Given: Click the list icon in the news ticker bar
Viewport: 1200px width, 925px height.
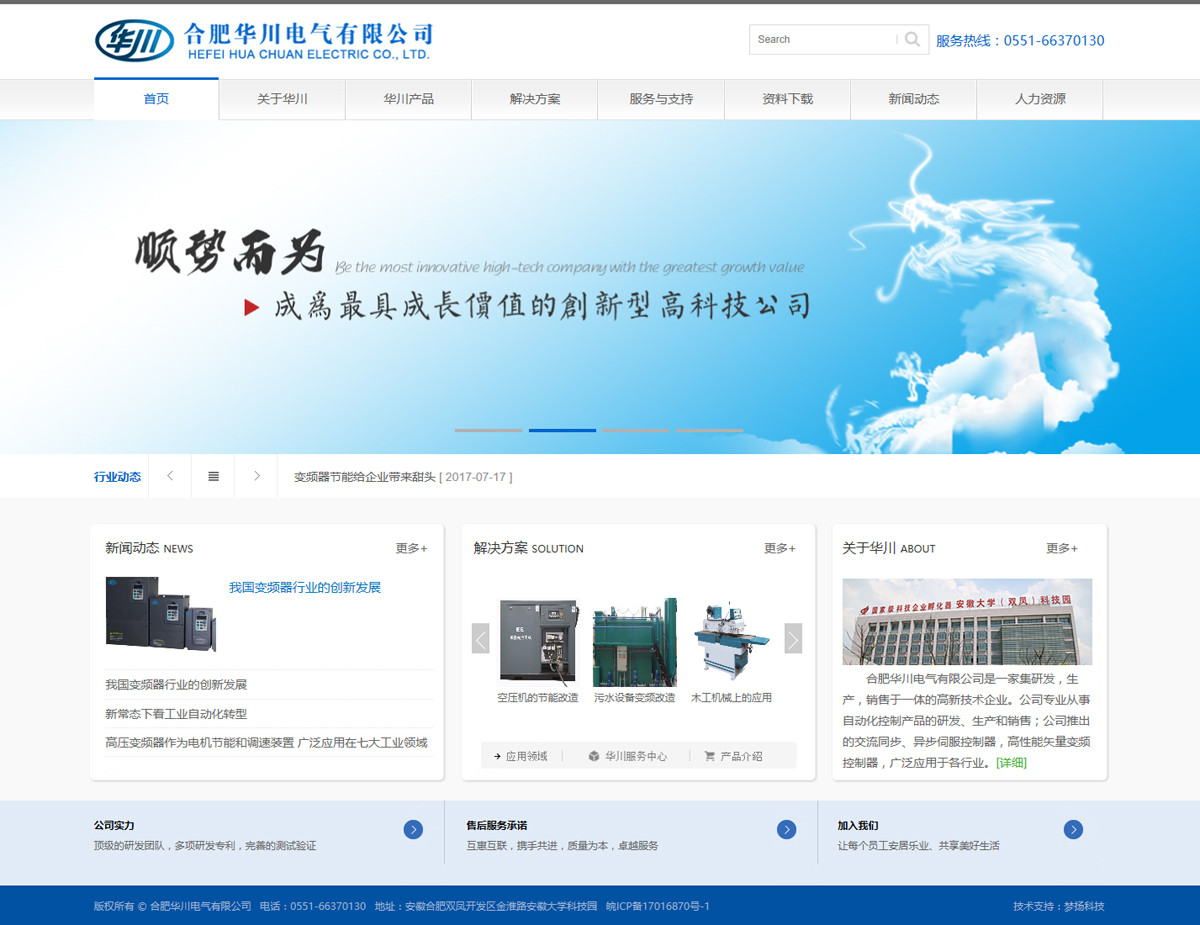Looking at the screenshot, I should [212, 476].
